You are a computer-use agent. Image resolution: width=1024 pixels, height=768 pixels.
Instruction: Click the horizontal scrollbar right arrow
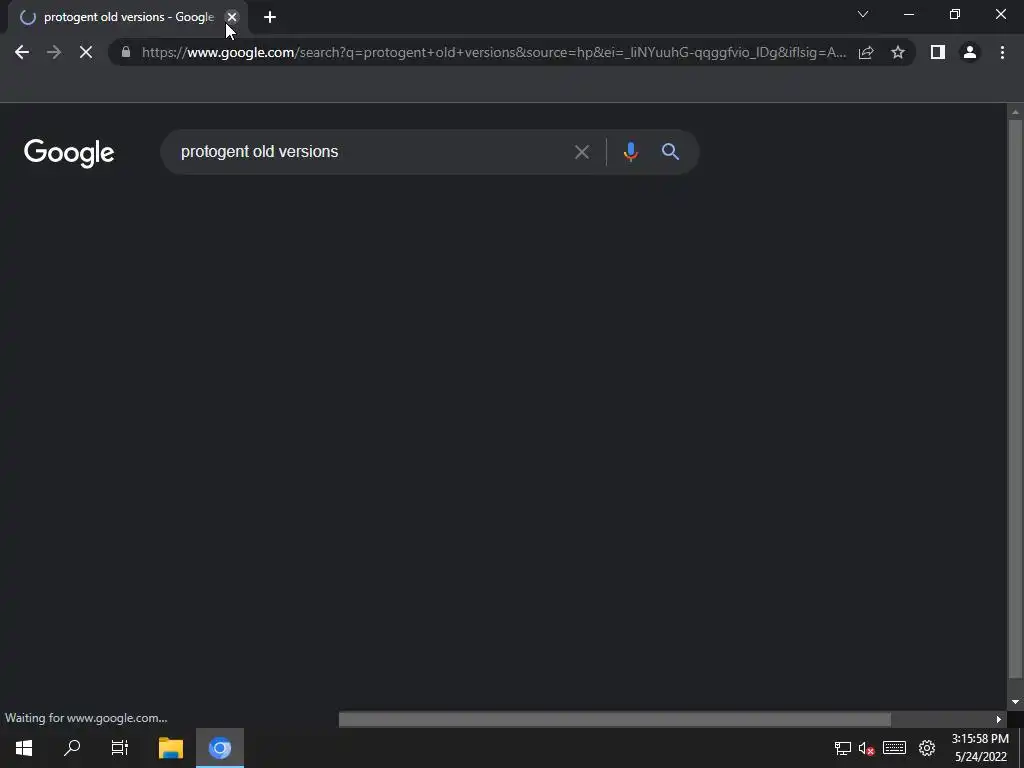(999, 719)
